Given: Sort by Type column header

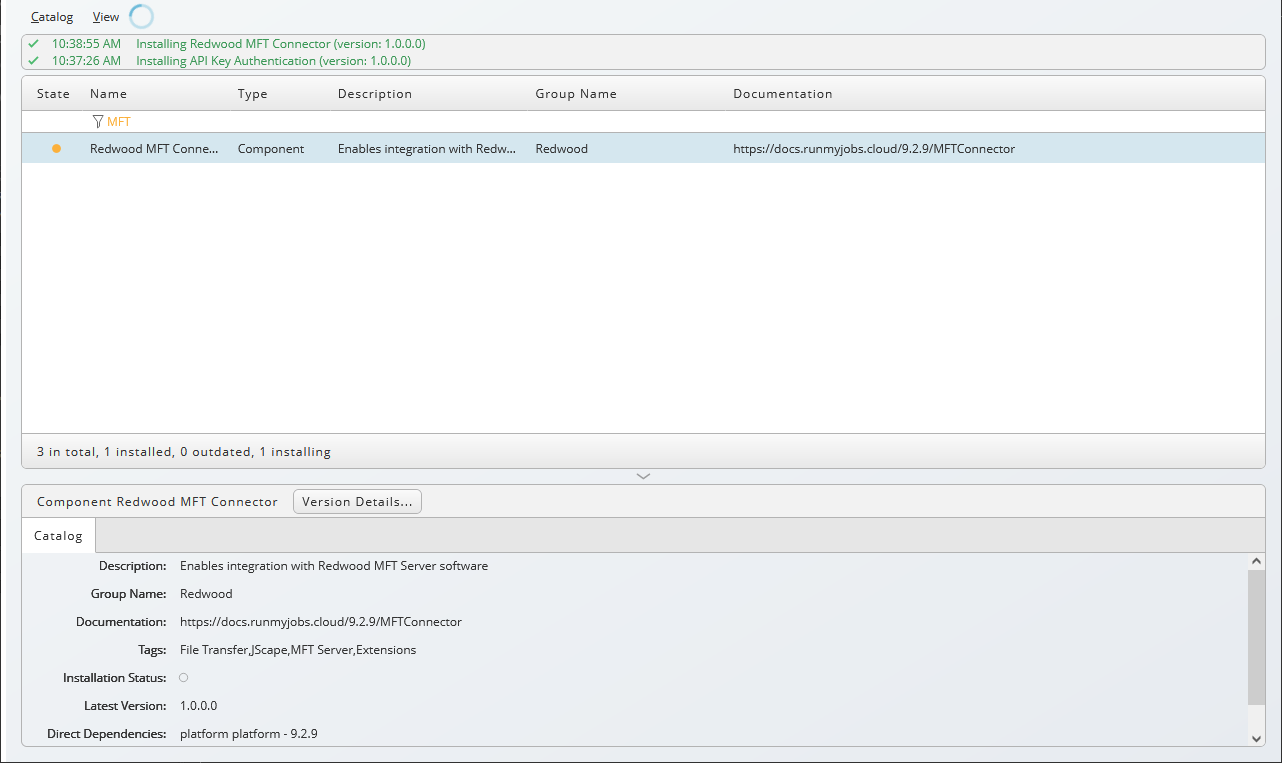Looking at the screenshot, I should click(253, 94).
